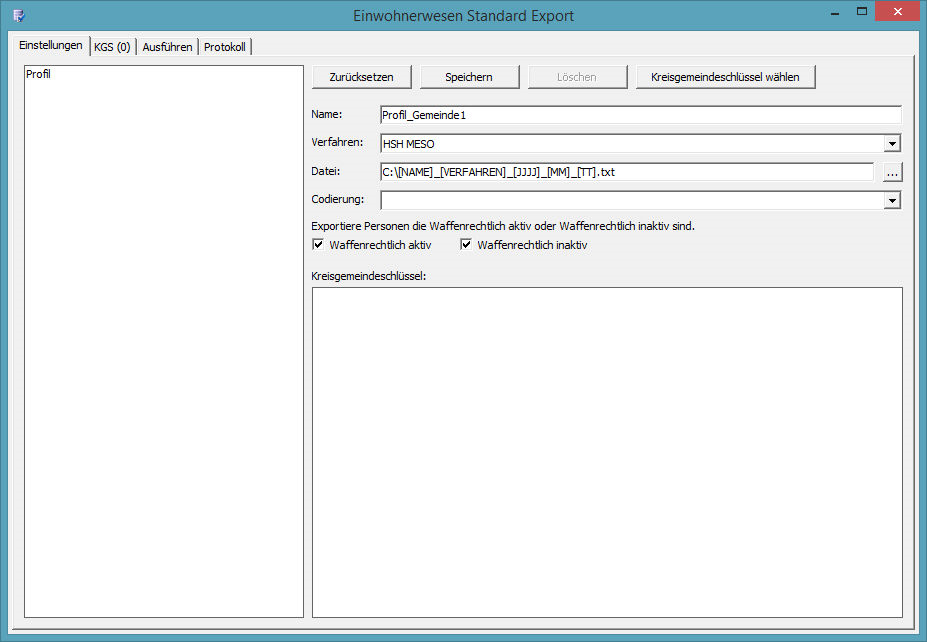927x642 pixels.
Task: Click the application icon in the title bar
Action: click(18, 15)
